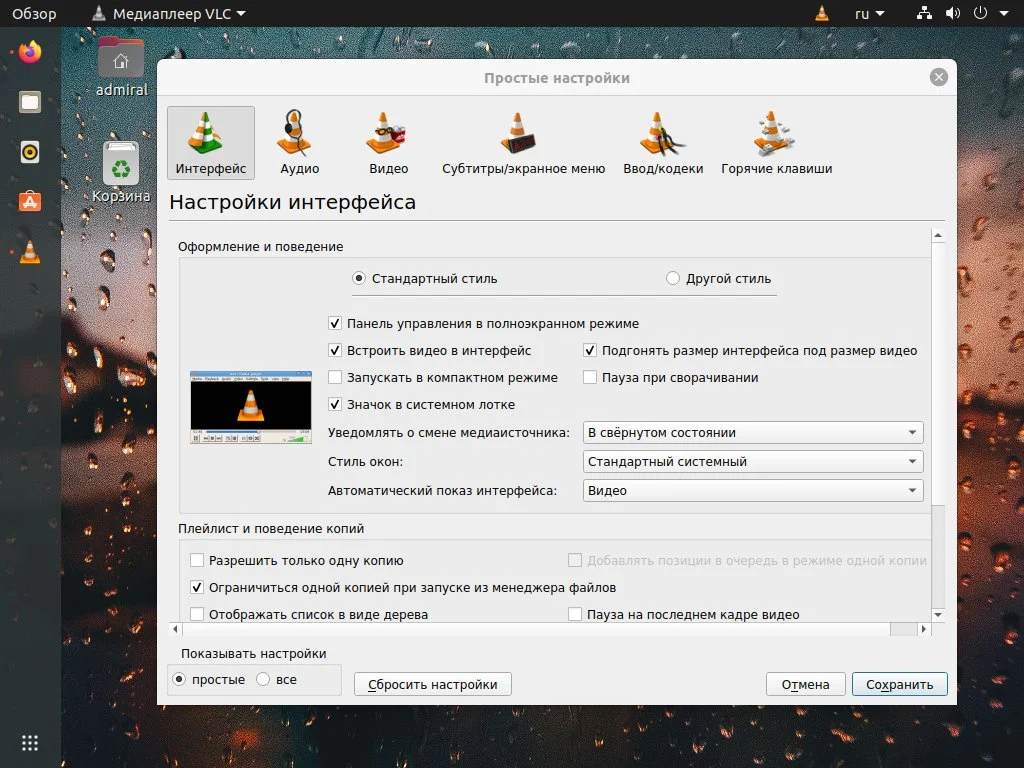Open the Автоматический показ интерфейса dropdown
This screenshot has height=768, width=1024.
(752, 490)
